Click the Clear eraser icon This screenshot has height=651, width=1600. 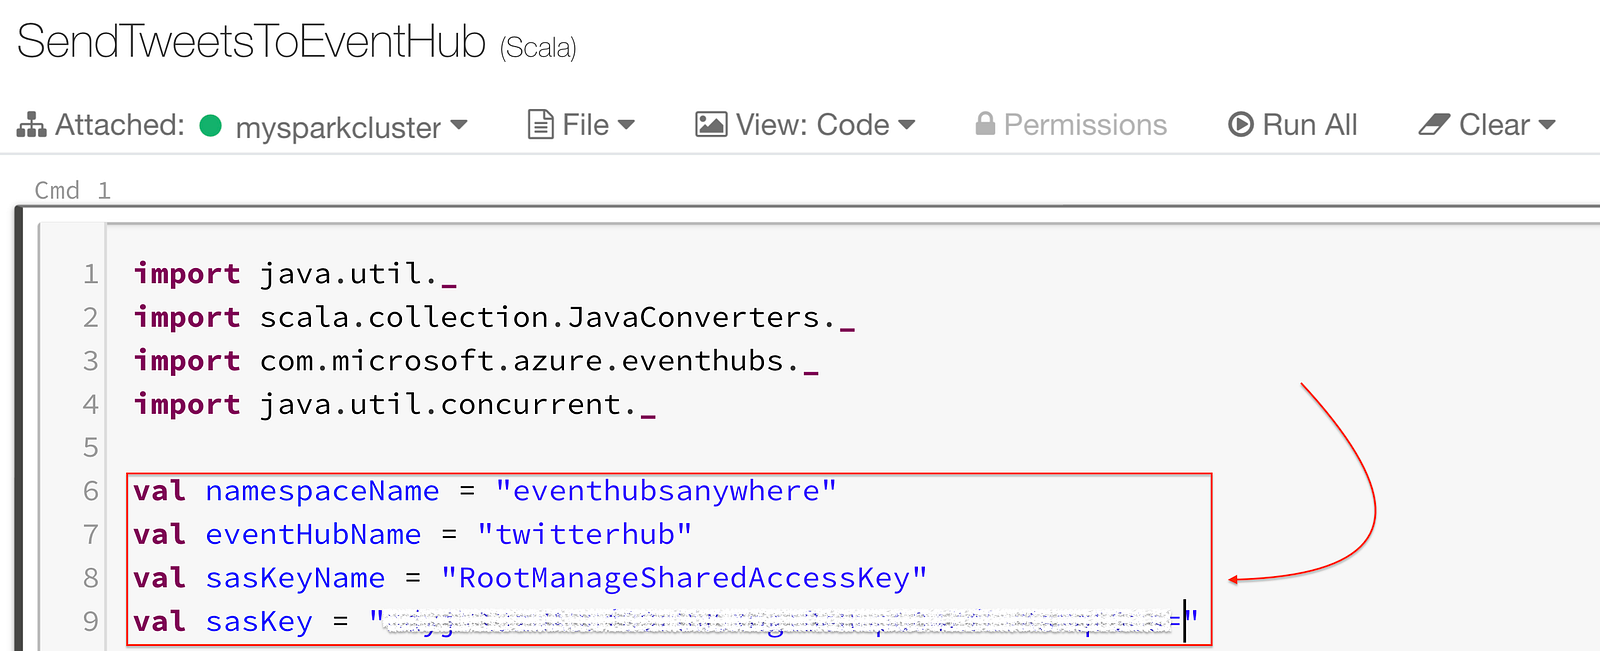1434,125
